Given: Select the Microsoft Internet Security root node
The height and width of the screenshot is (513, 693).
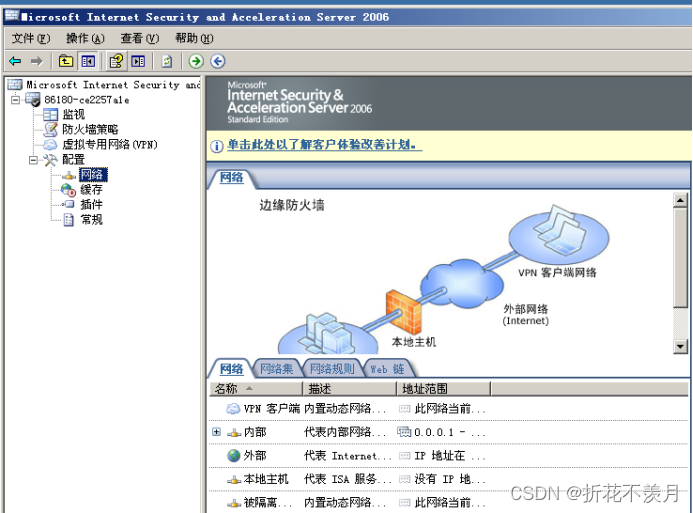Looking at the screenshot, I should [x=113, y=84].
